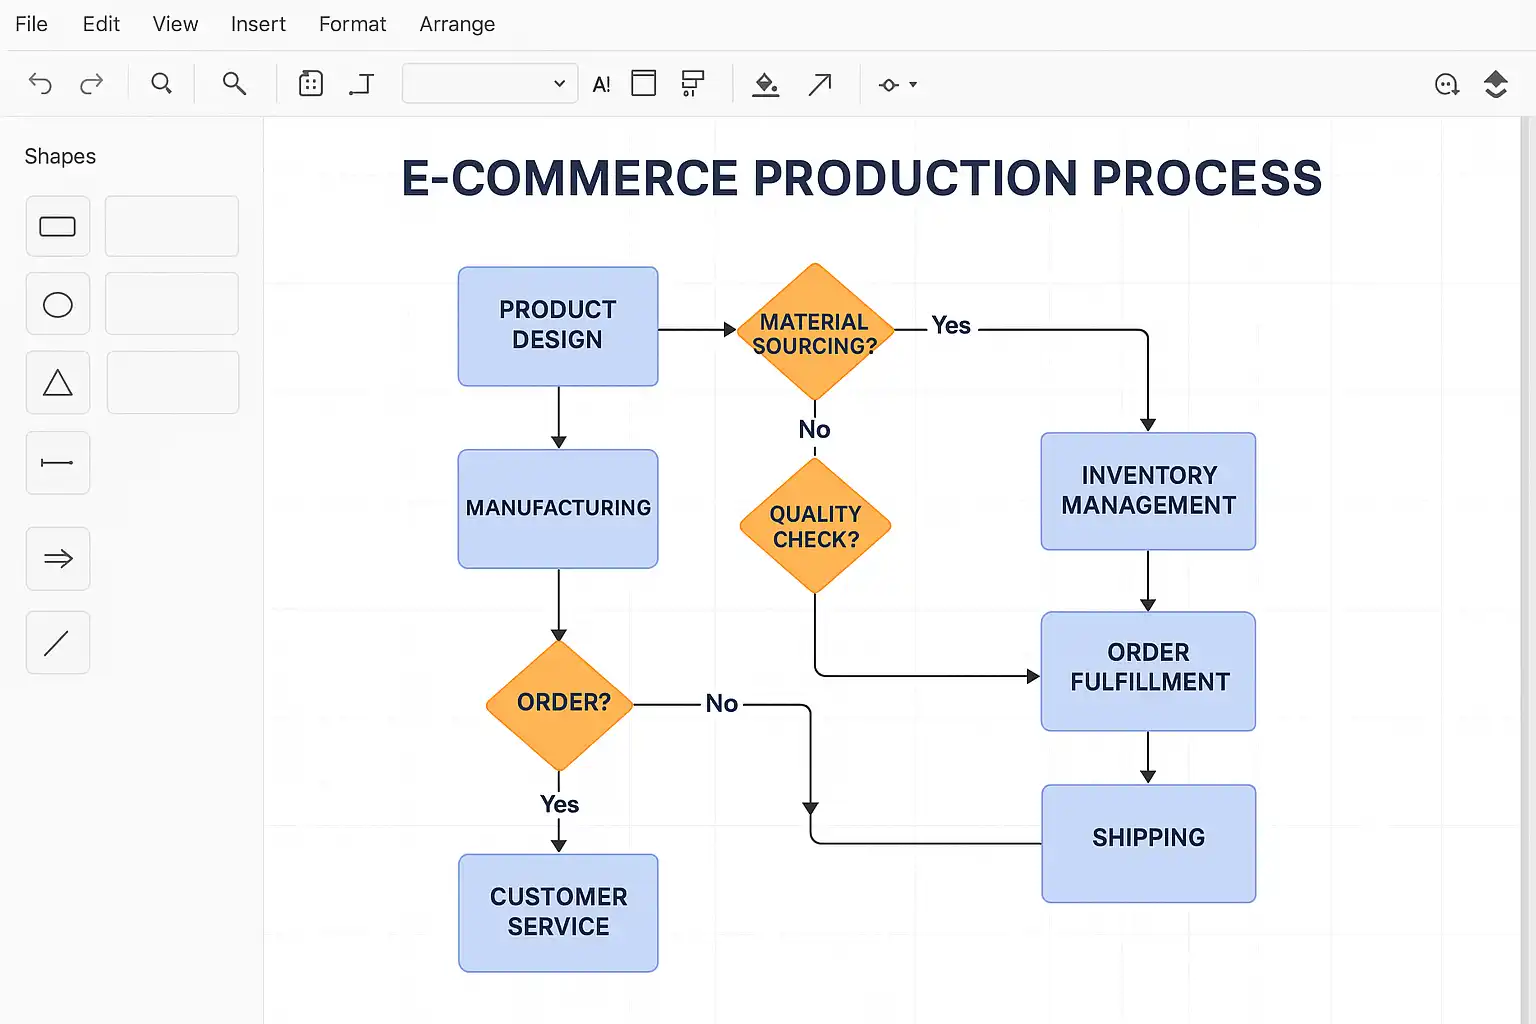The image size is (1536, 1024).
Task: Click the grid dots toolbar icon
Action: click(311, 84)
